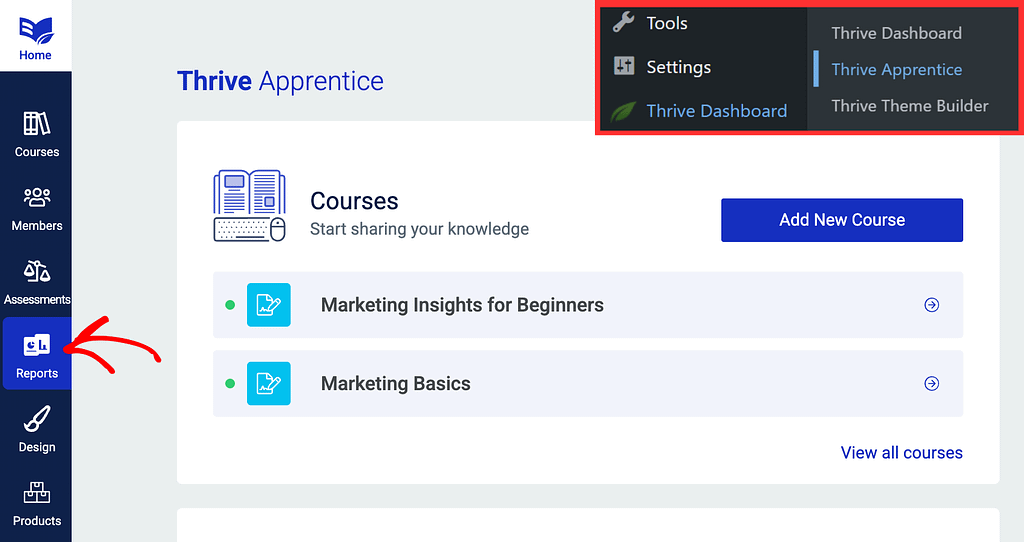The height and width of the screenshot is (542, 1024).
Task: Select Thrive Dashboard submenu item
Action: coord(896,33)
